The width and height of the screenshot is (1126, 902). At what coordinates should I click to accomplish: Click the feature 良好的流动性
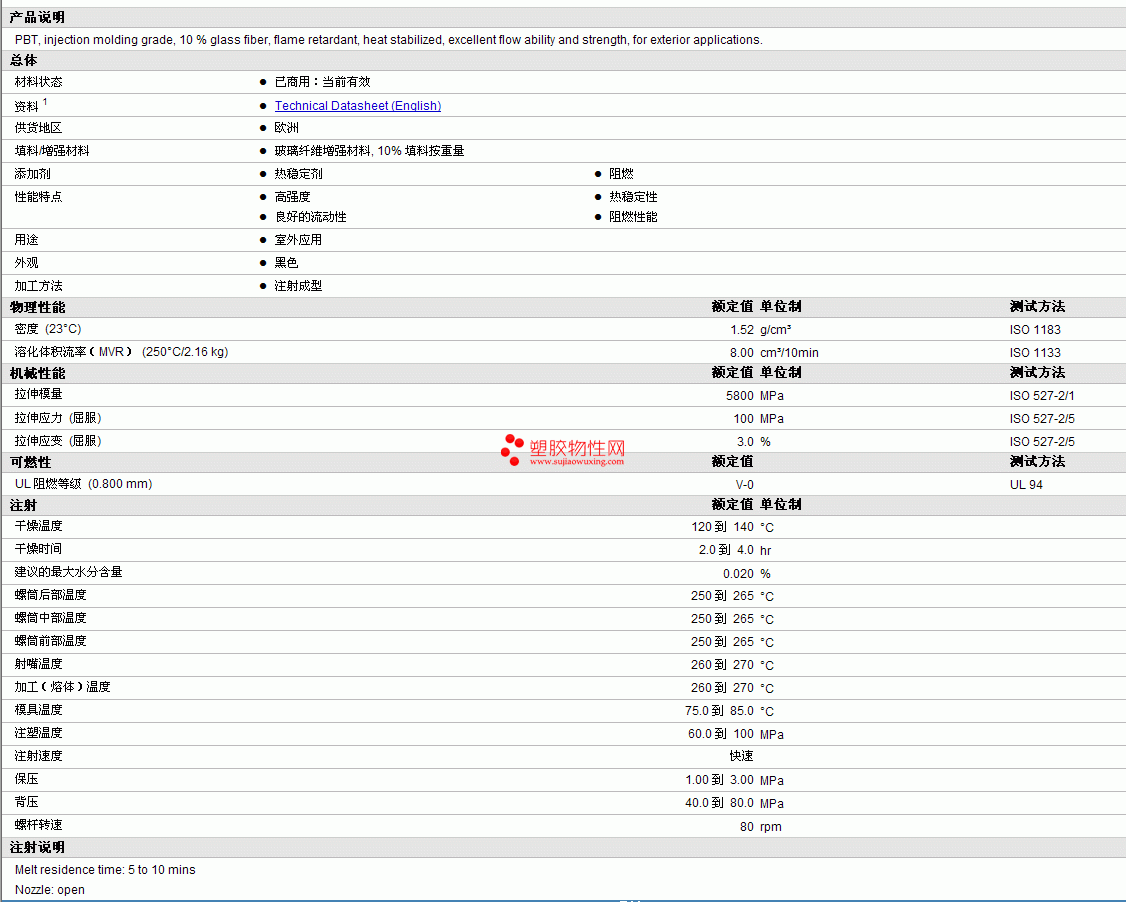[x=310, y=217]
